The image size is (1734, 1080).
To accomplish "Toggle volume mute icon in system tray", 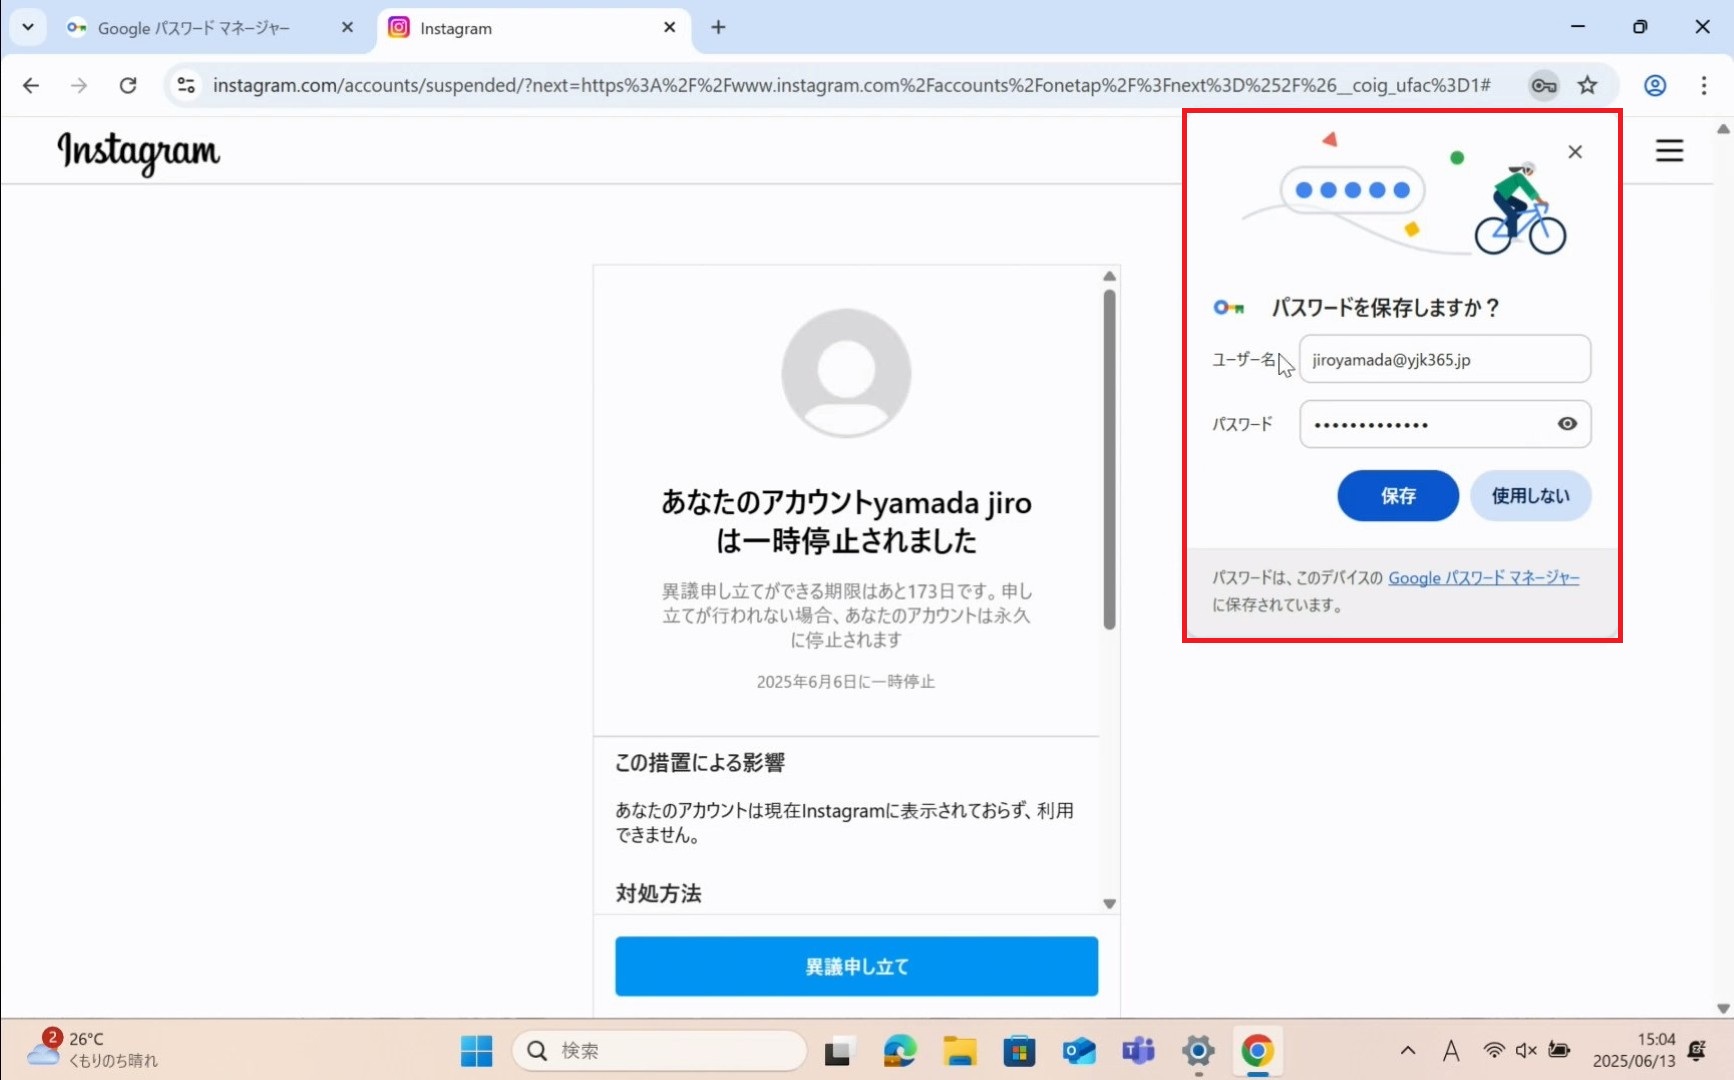I will click(x=1525, y=1050).
